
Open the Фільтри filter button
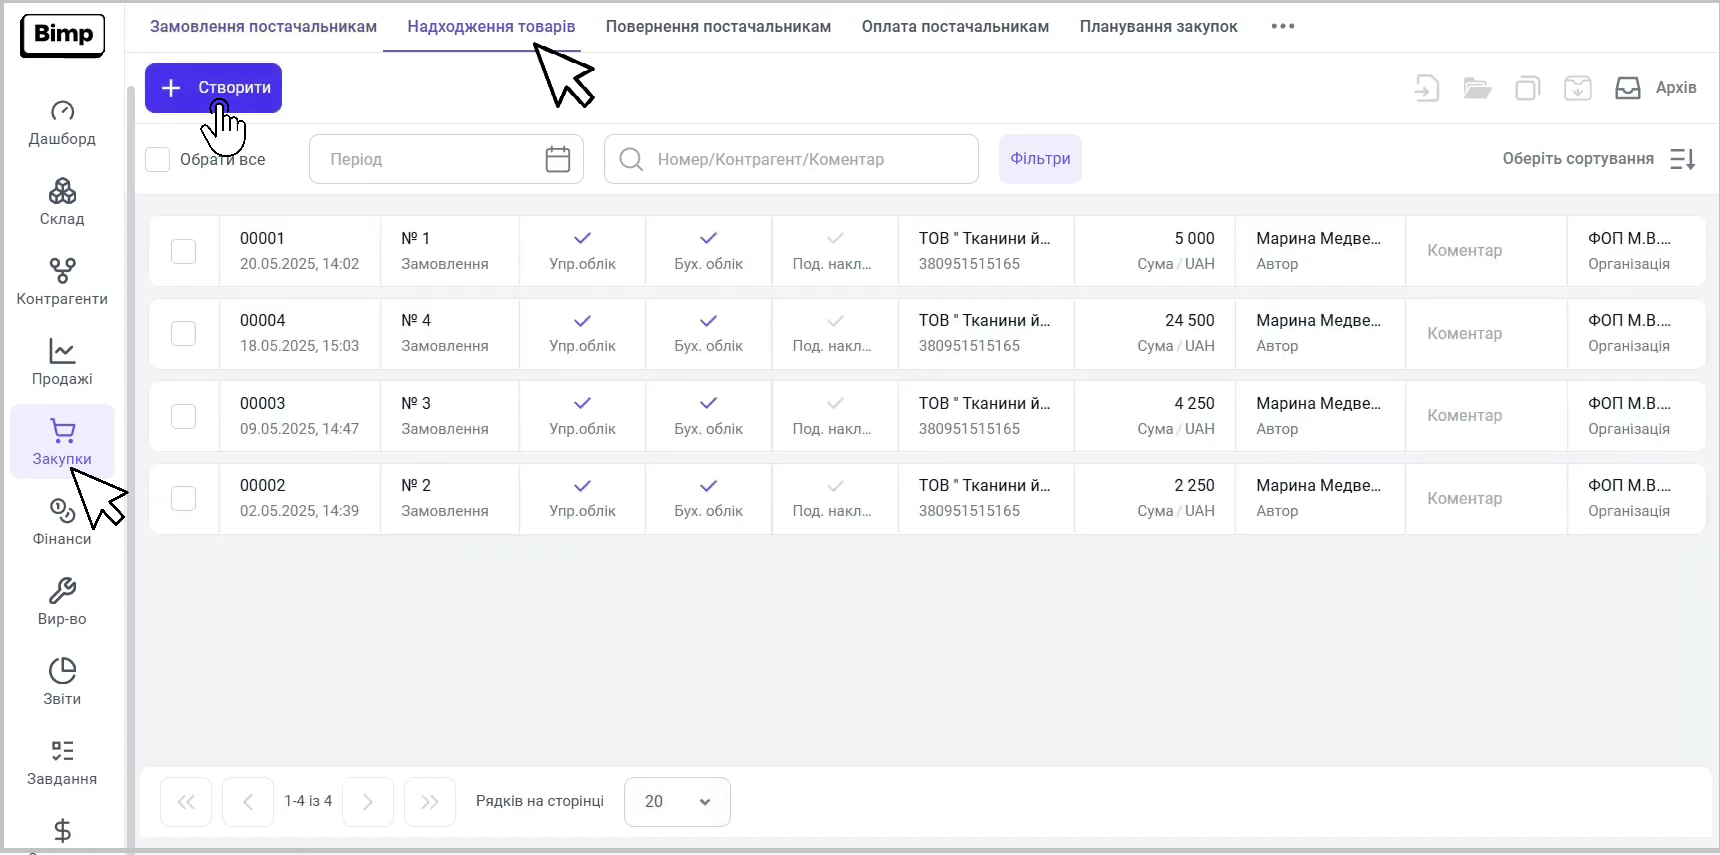click(x=1040, y=159)
